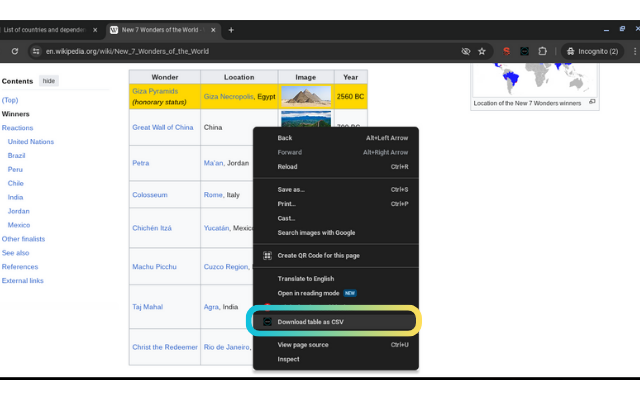Screen dimensions: 640x400
Task: Enlarge the world map of winners
Action: pyautogui.click(x=592, y=102)
